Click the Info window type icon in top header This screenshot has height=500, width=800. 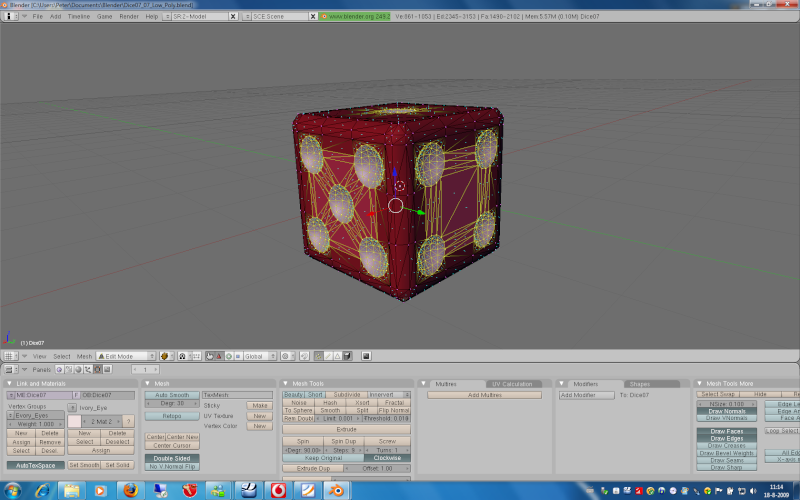(11, 16)
